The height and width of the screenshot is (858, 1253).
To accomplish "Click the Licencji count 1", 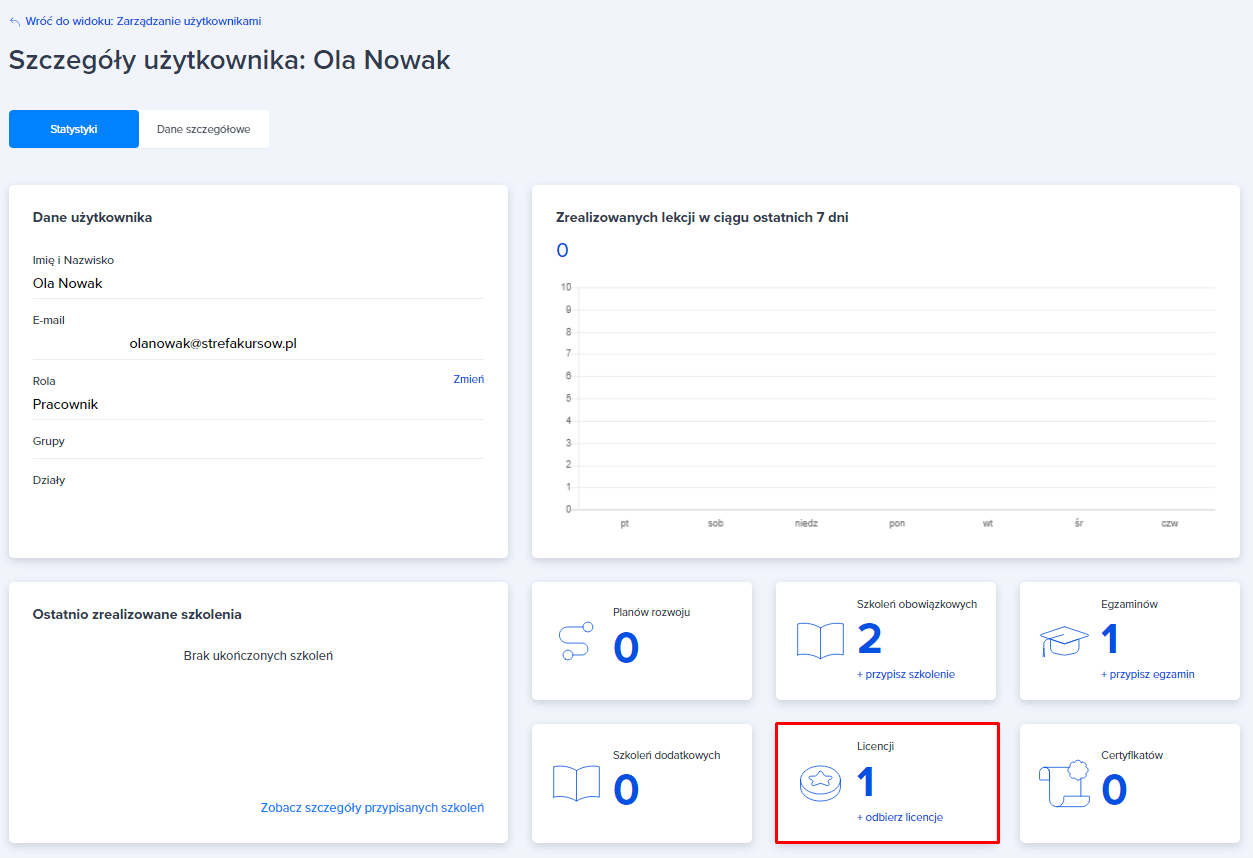I will (x=866, y=782).
